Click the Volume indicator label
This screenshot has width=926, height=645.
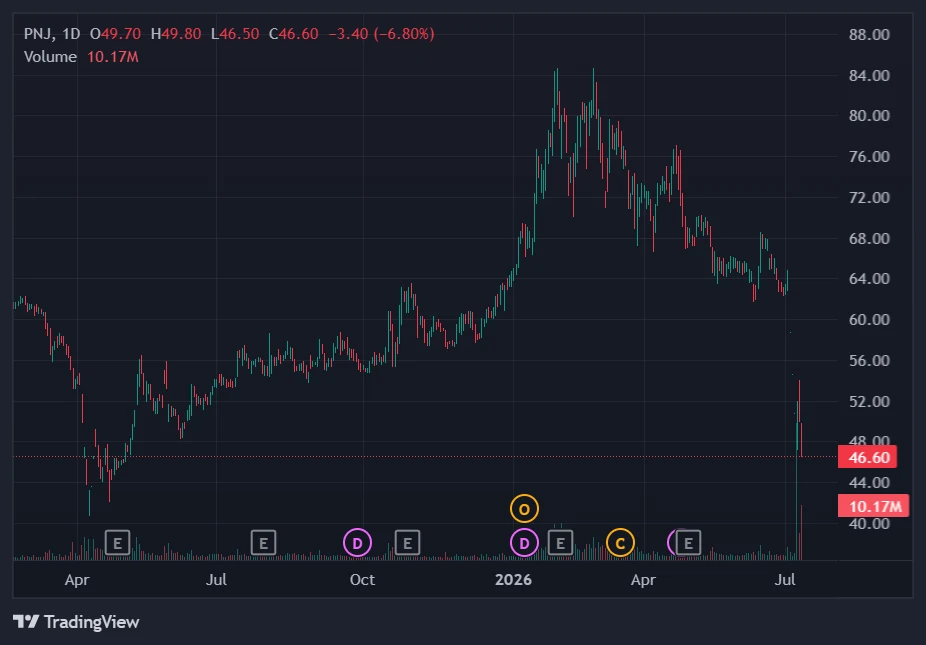tap(50, 57)
